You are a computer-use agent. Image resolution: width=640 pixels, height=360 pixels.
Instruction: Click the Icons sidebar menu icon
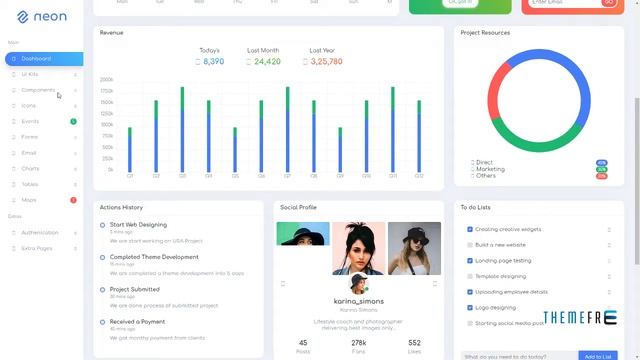(13, 106)
